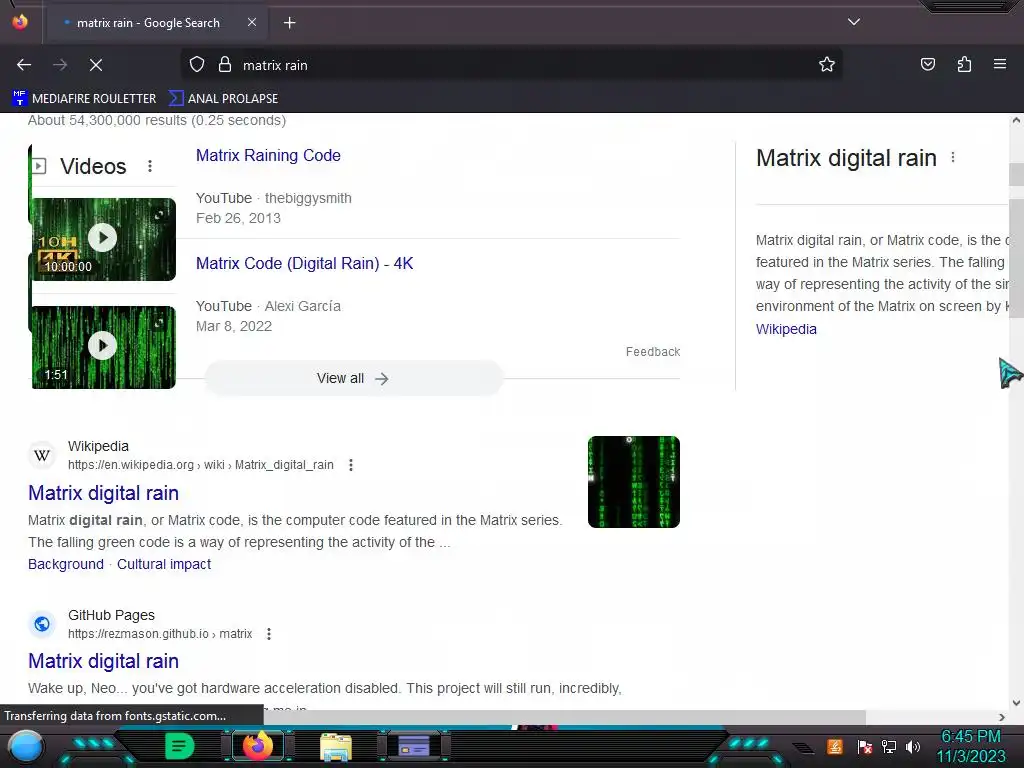1024x768 pixels.
Task: Open more options for Matrix digital rain panel
Action: [953, 157]
